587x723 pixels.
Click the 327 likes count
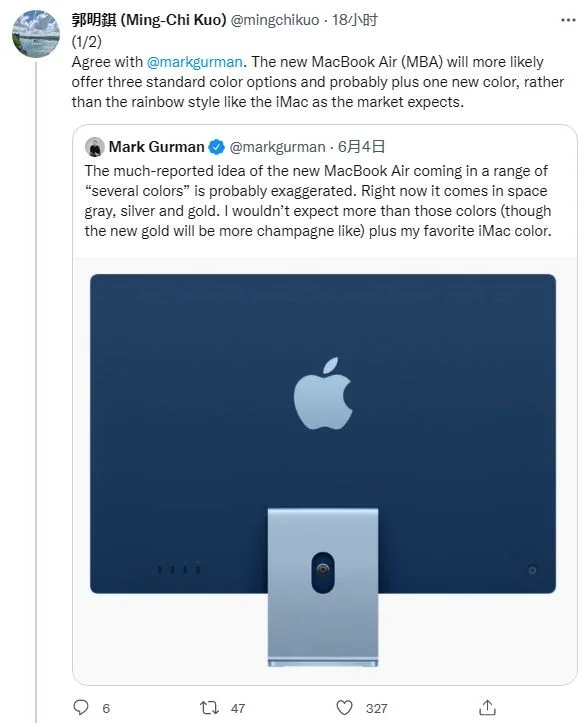[376, 708]
